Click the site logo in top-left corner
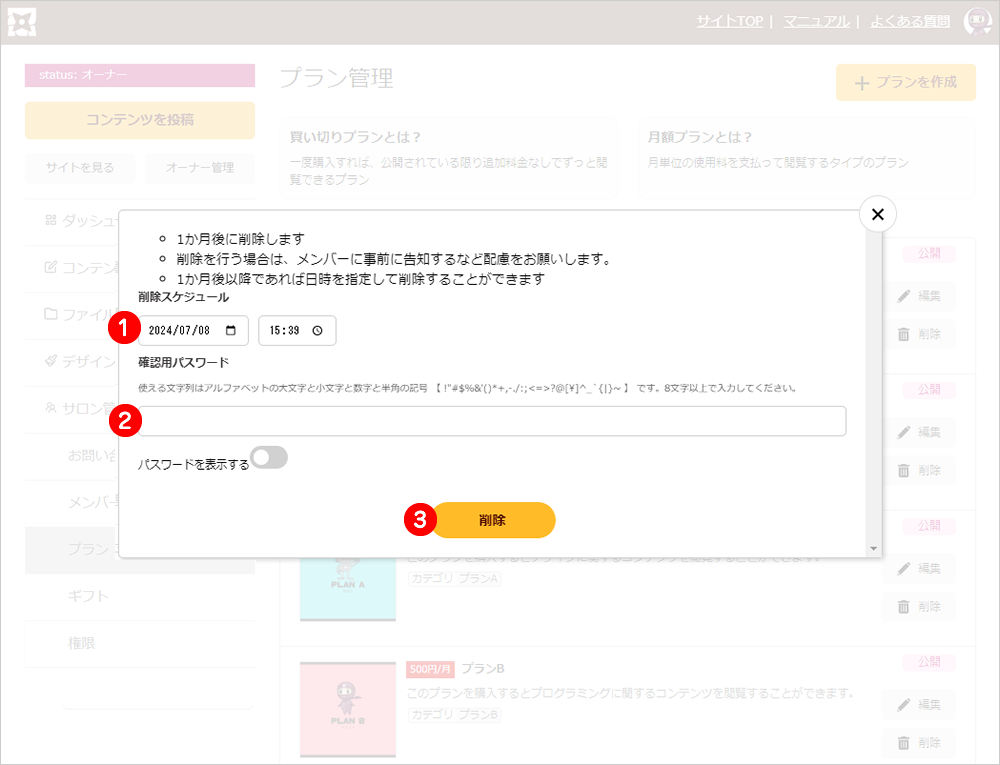 tap(22, 22)
